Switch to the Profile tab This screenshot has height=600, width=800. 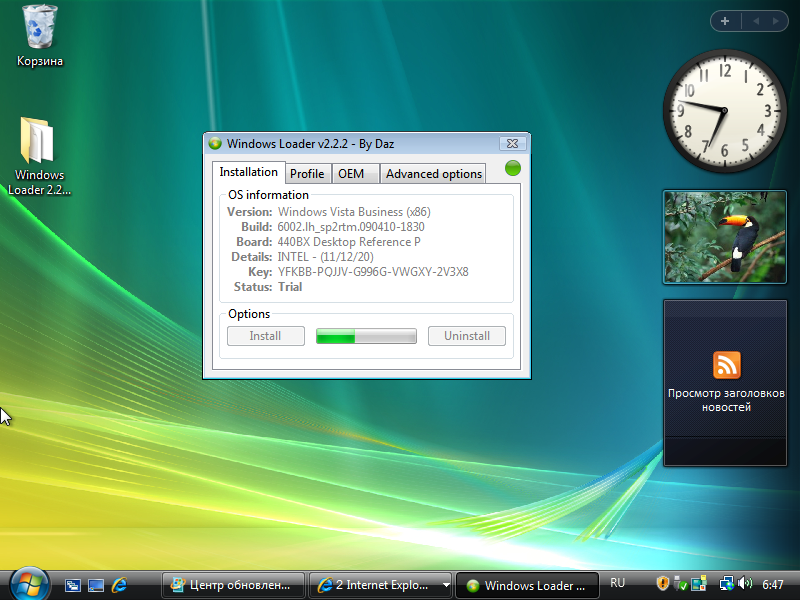click(x=307, y=174)
